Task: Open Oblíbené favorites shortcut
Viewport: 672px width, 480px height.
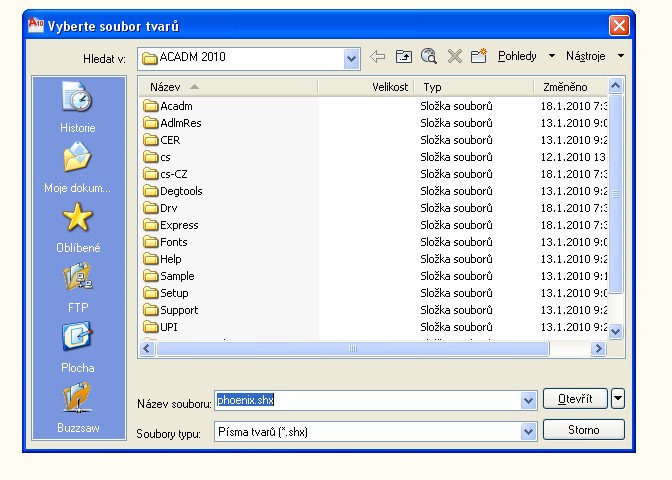Action: 78,227
